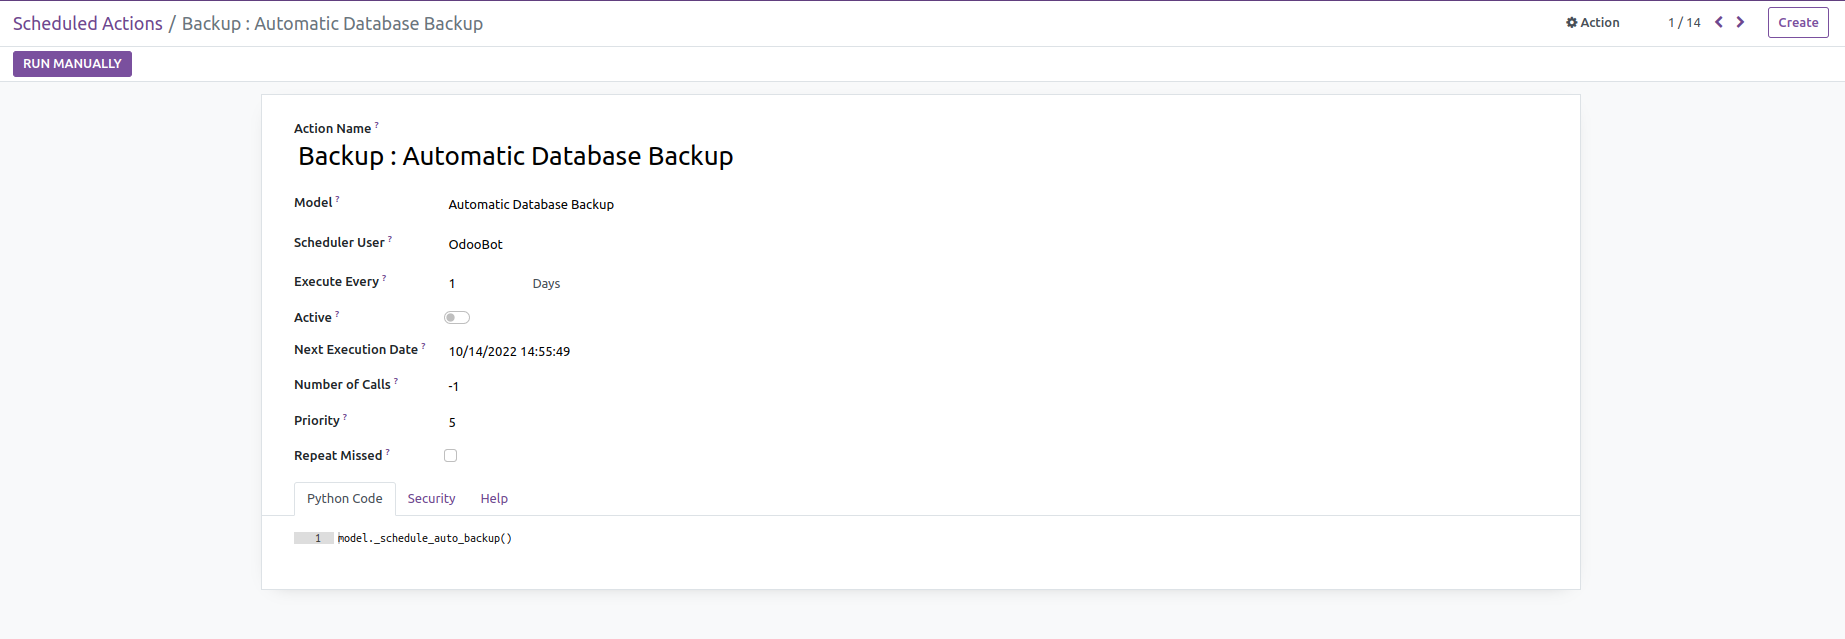
Task: Open the Help tab
Action: (x=494, y=499)
